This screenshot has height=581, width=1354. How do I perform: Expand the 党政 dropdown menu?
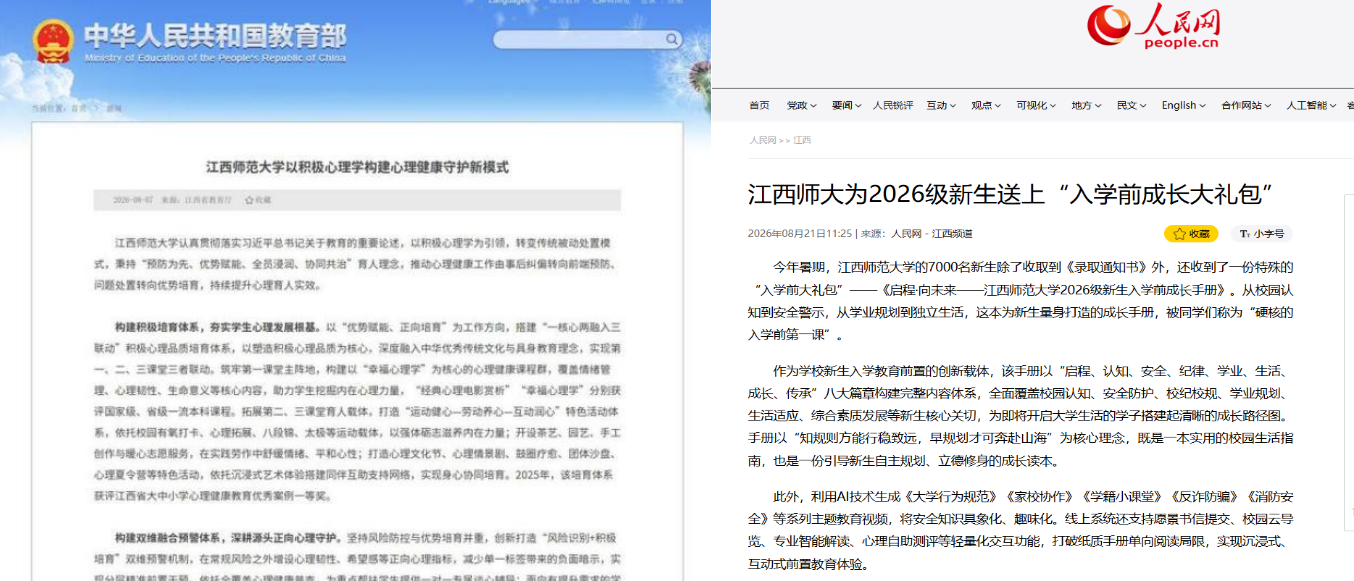801,105
